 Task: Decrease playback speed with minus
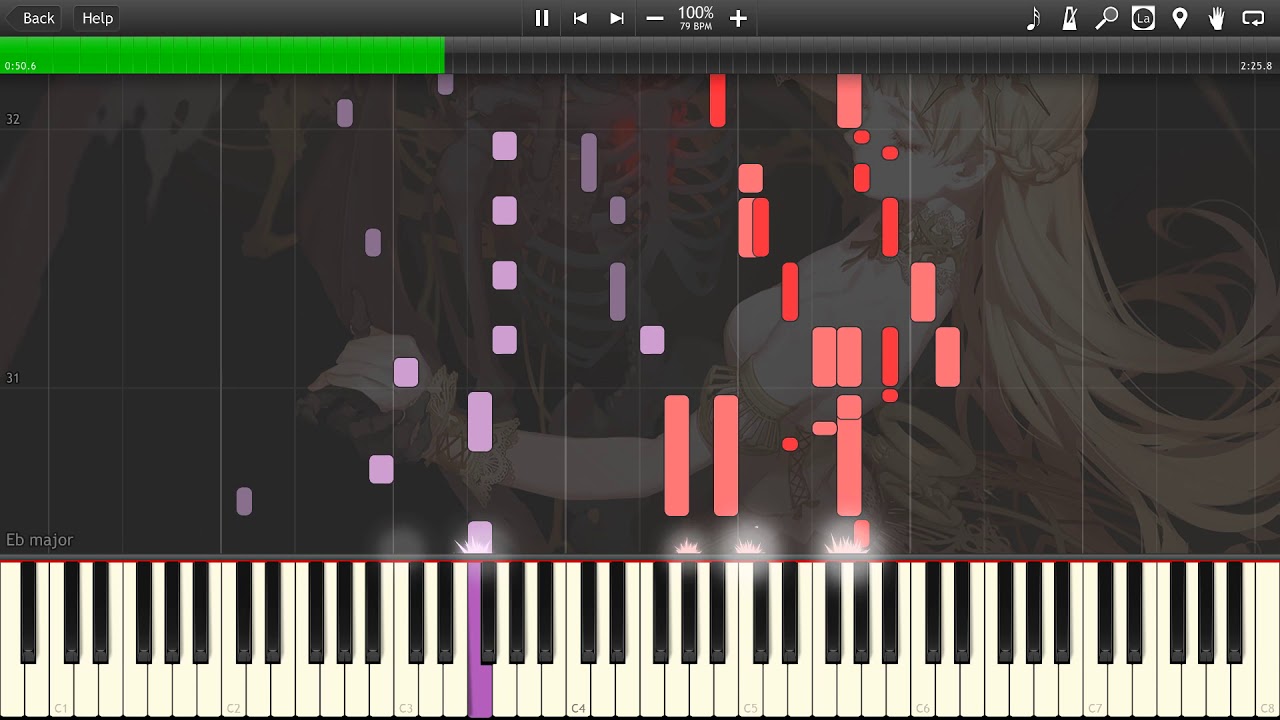point(655,18)
